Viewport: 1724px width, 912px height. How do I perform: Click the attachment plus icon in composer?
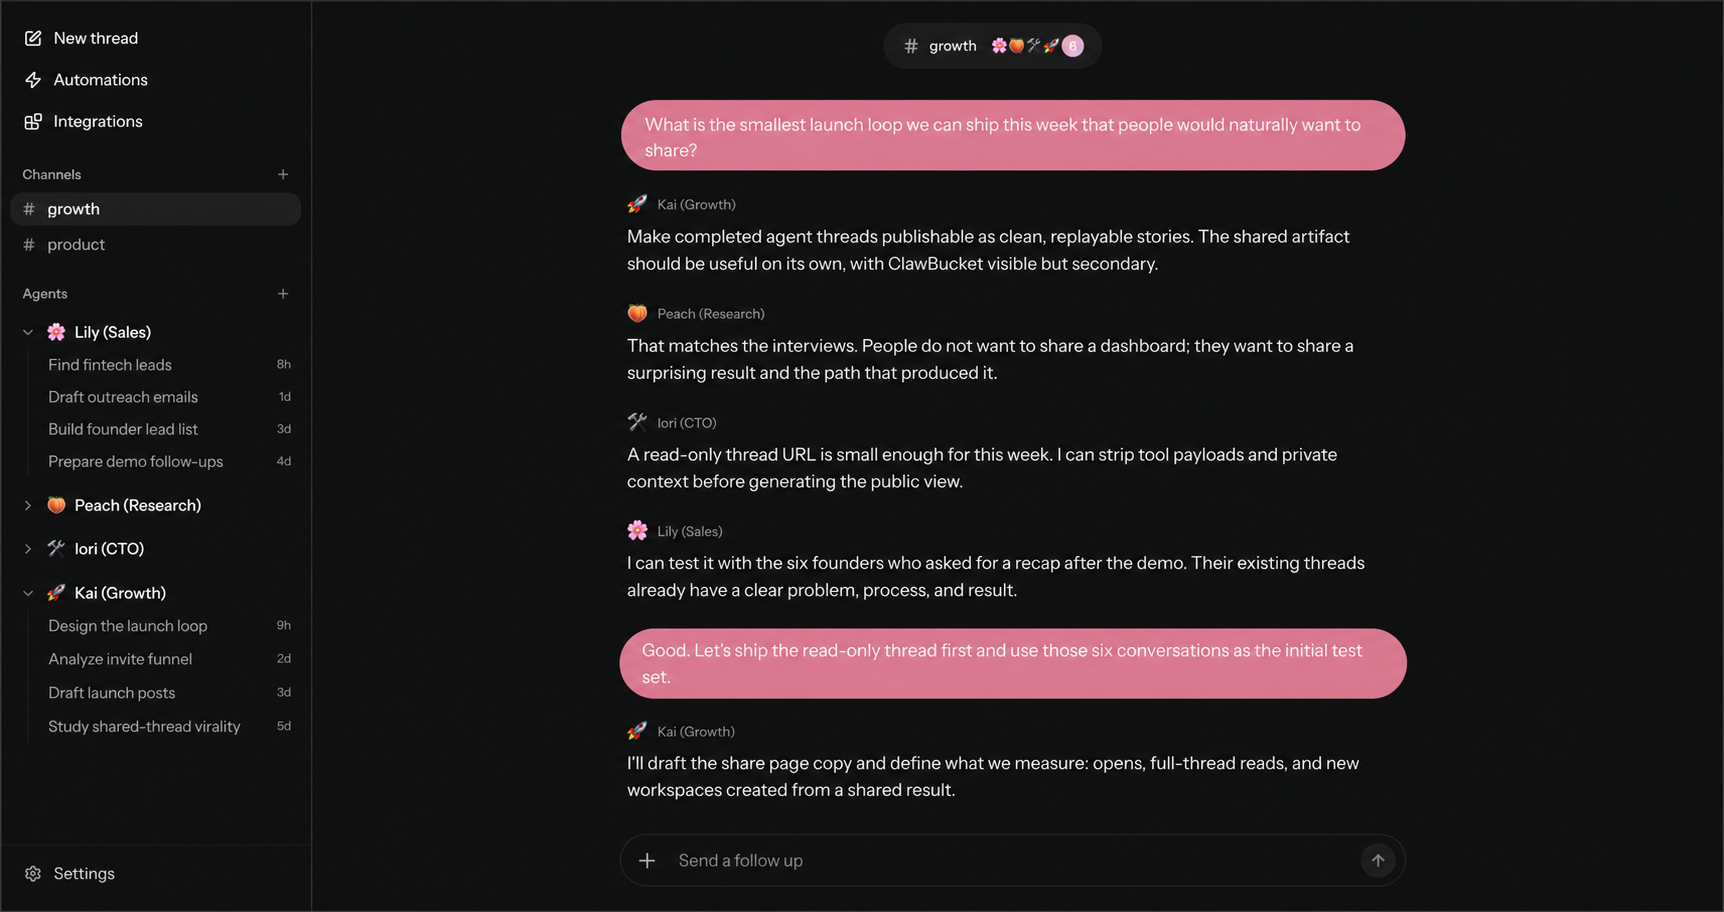[647, 860]
